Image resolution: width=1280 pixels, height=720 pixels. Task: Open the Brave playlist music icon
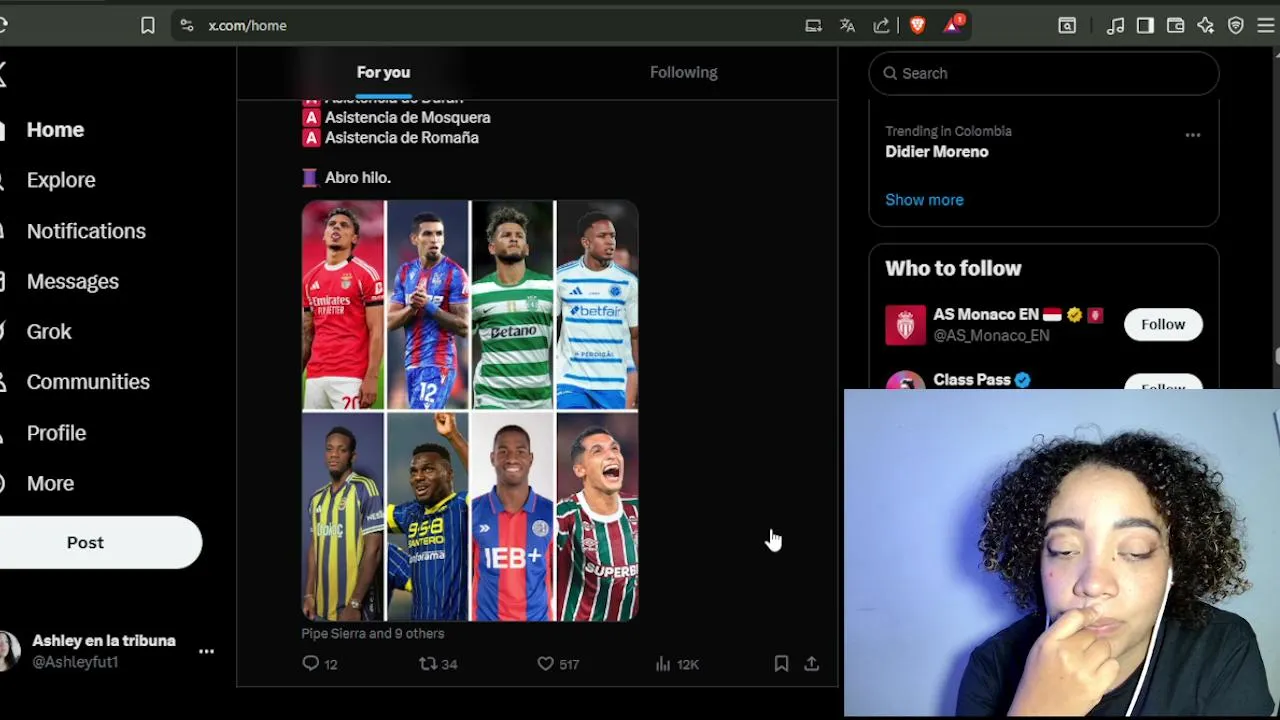coord(1115,26)
